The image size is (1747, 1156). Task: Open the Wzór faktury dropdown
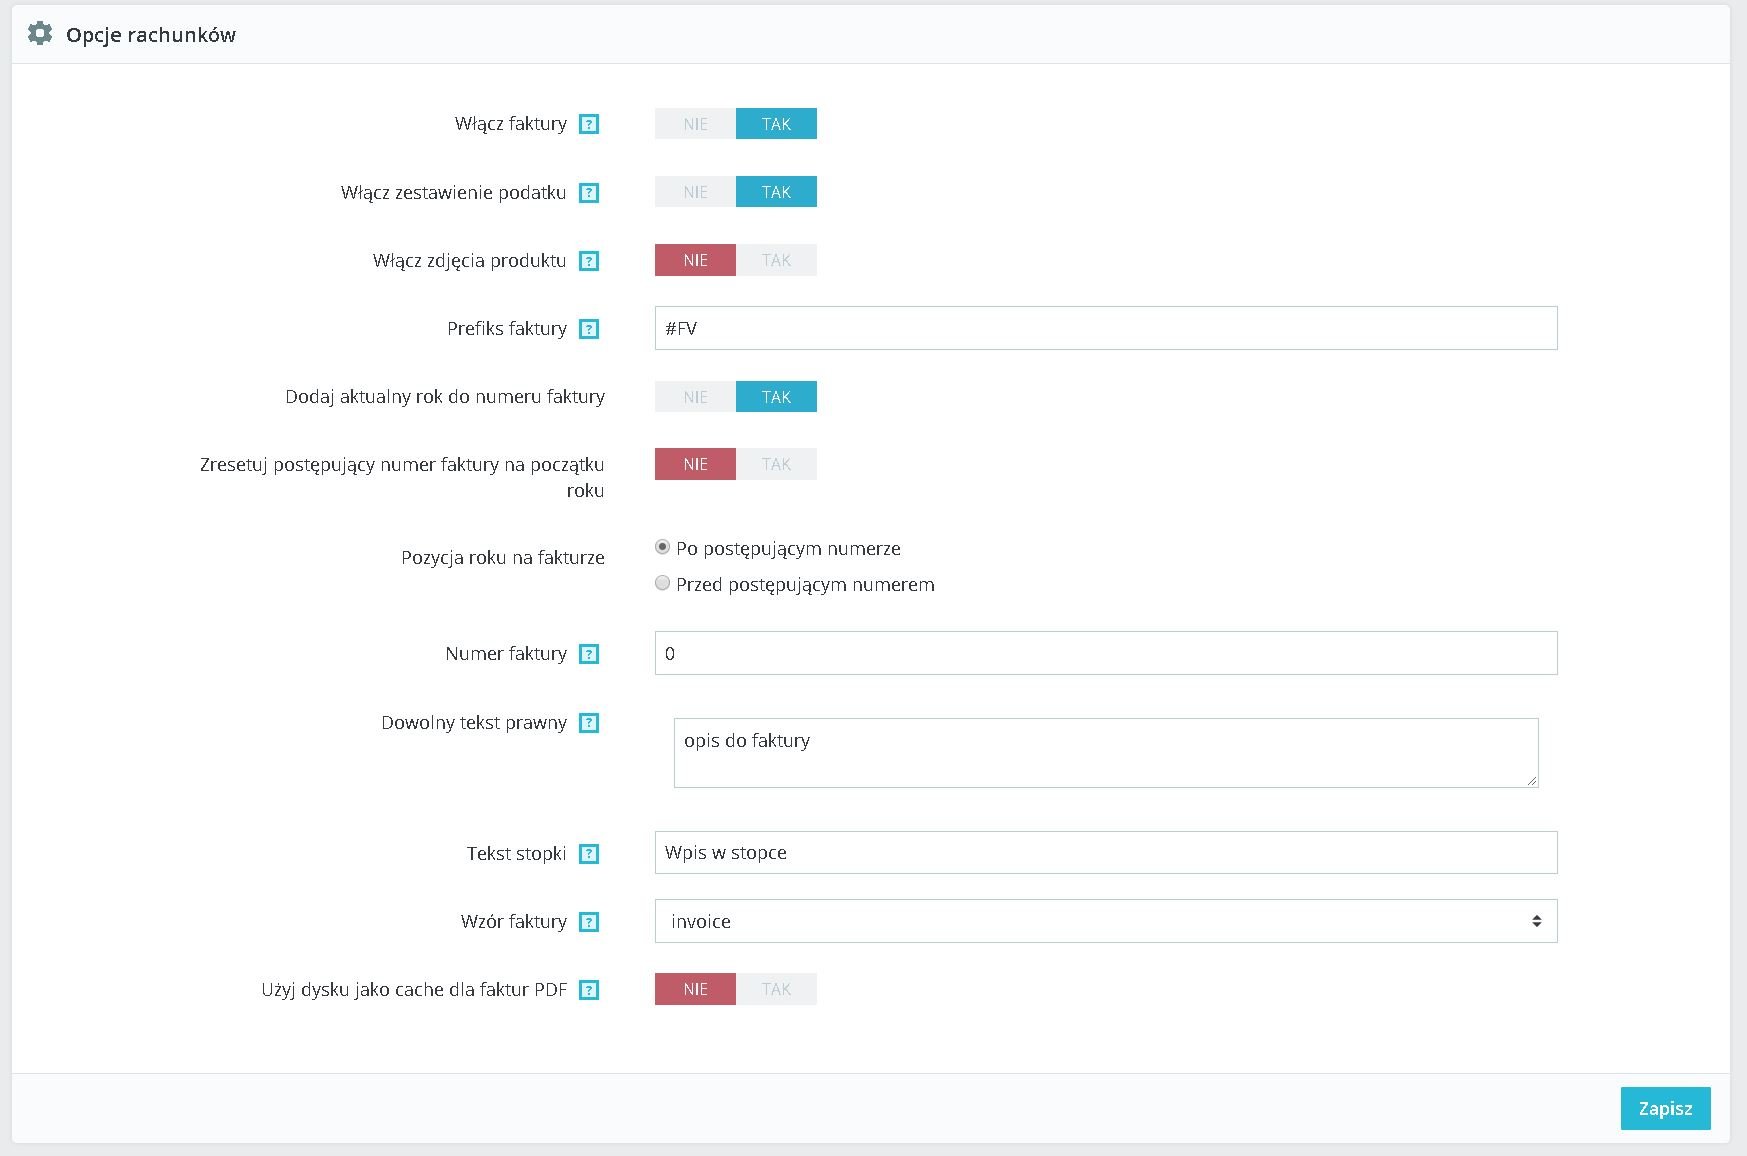click(1105, 921)
